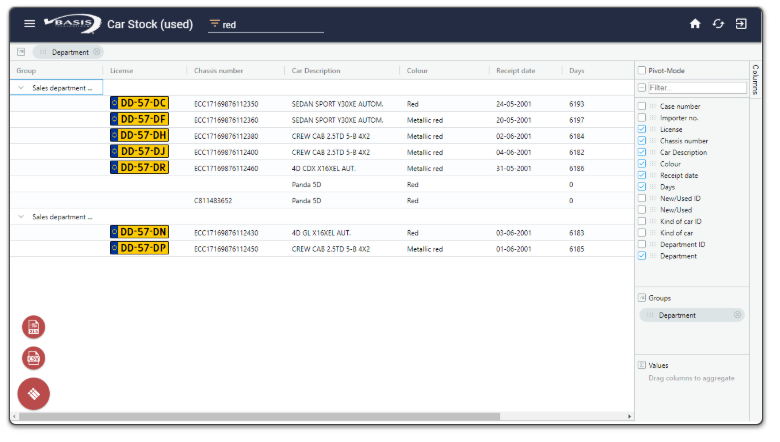
Task: Export the grid to XLS file
Action: (x=34, y=327)
